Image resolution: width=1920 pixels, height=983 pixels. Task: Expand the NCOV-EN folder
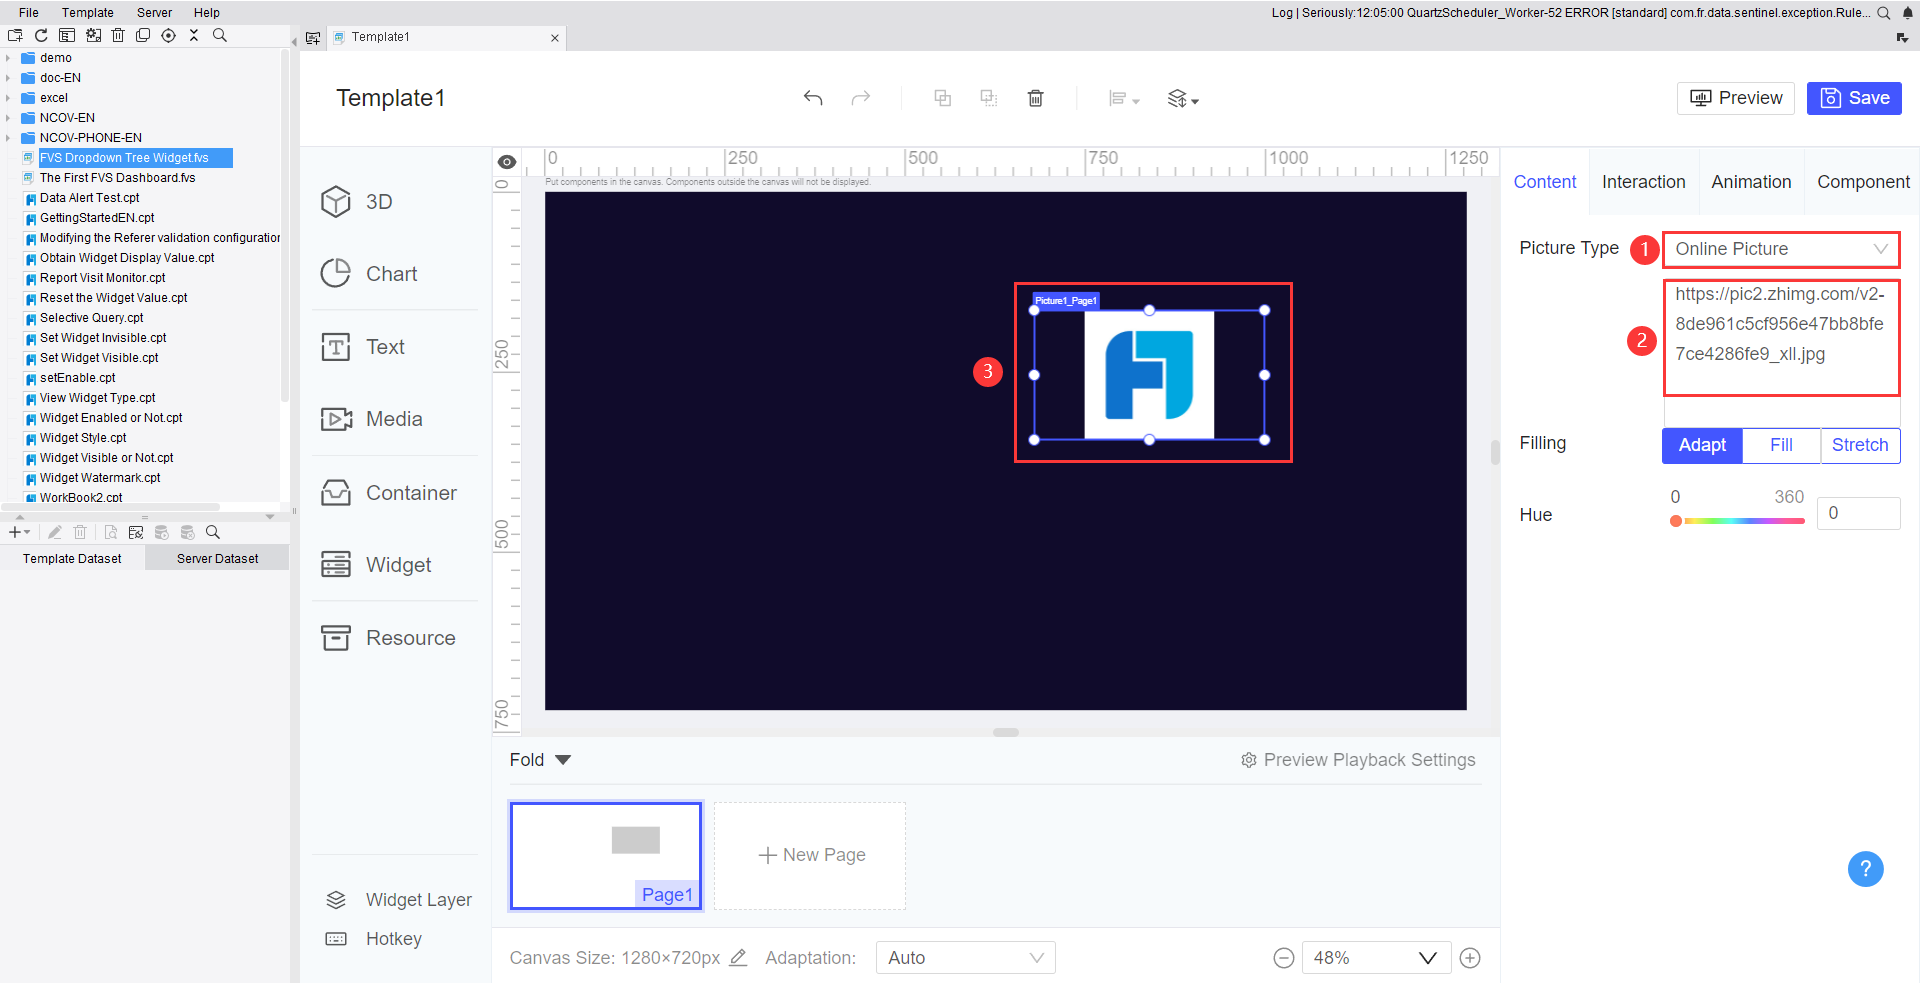(x=8, y=118)
